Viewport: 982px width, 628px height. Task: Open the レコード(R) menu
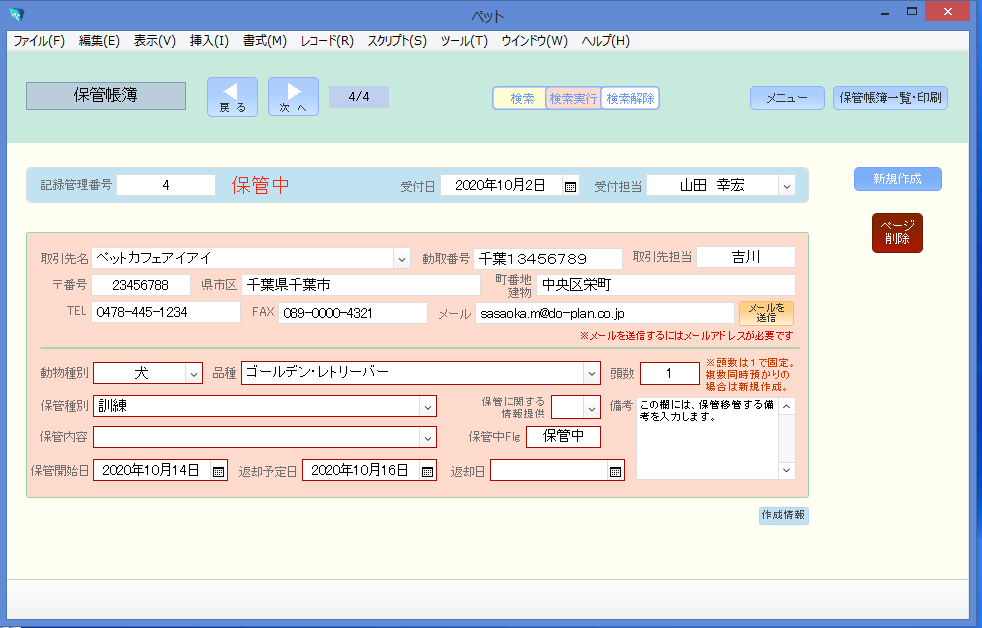[x=327, y=41]
